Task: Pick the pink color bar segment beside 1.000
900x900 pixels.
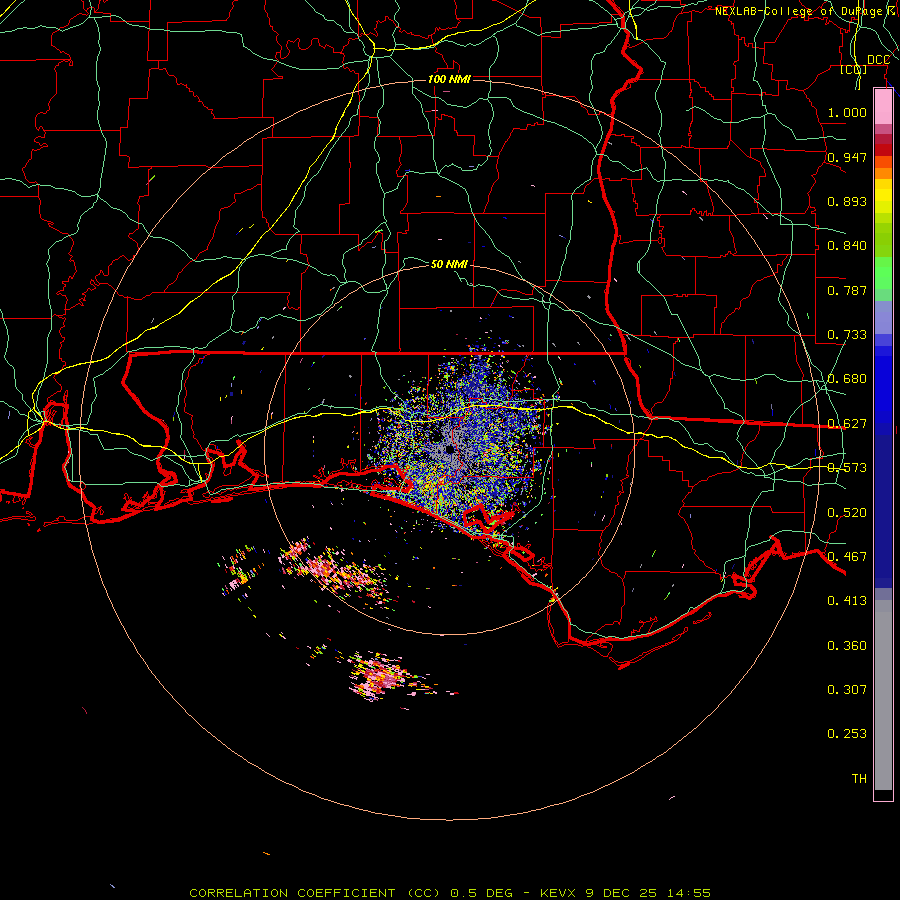Action: tap(883, 107)
